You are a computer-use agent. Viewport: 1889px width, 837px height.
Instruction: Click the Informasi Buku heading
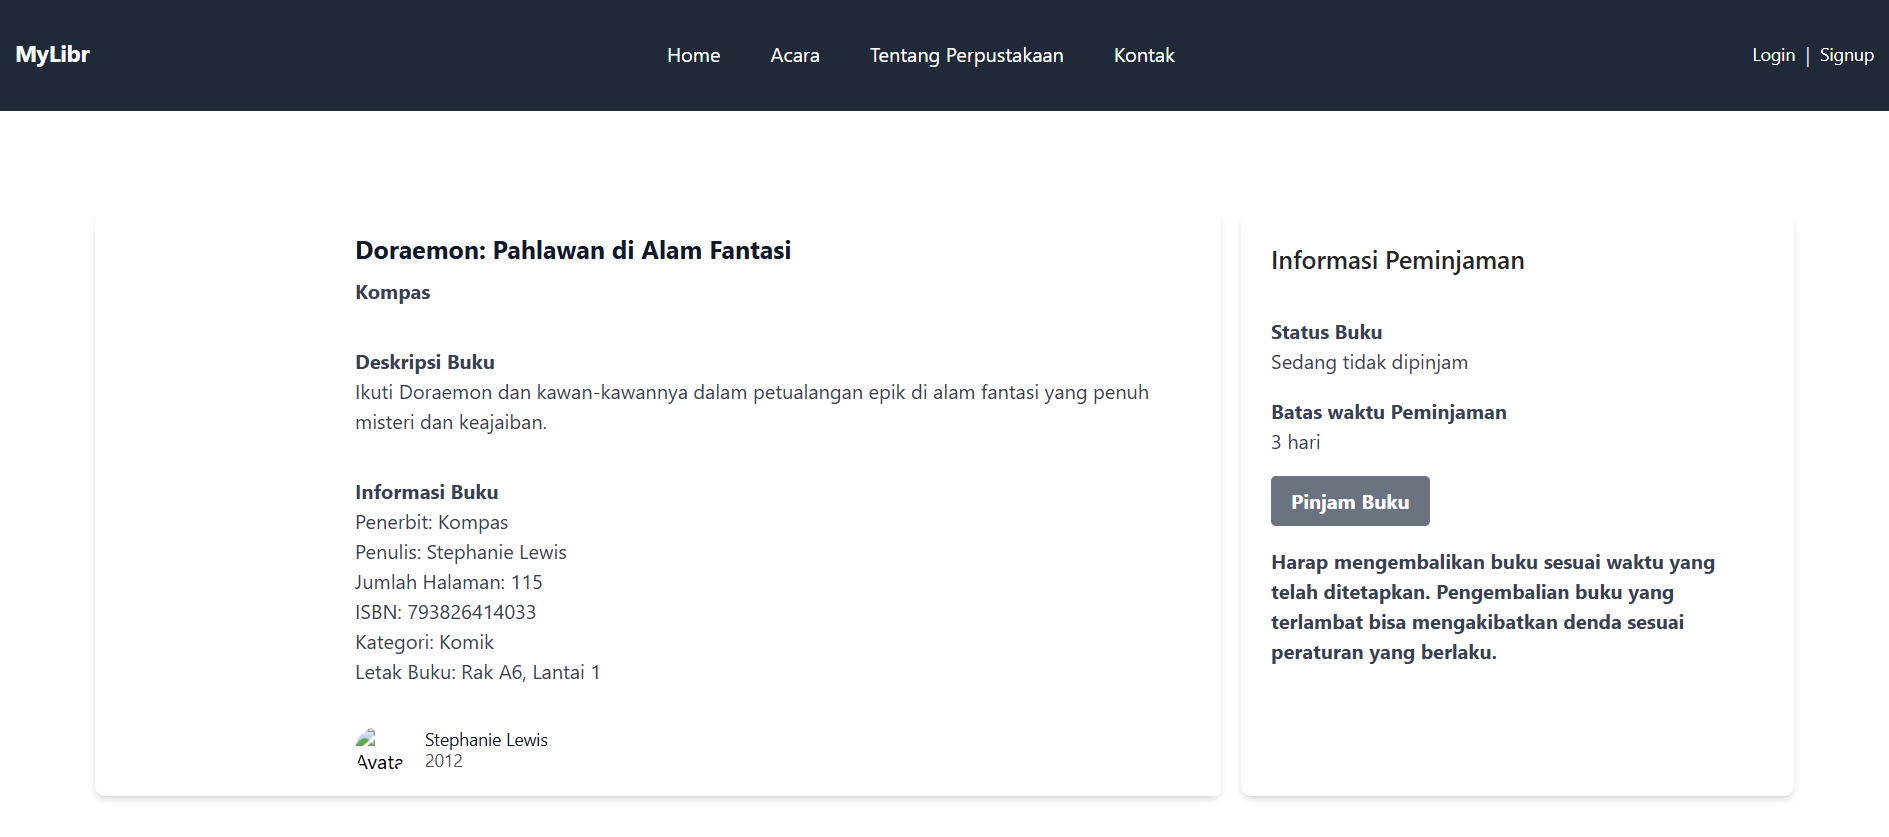click(x=426, y=492)
